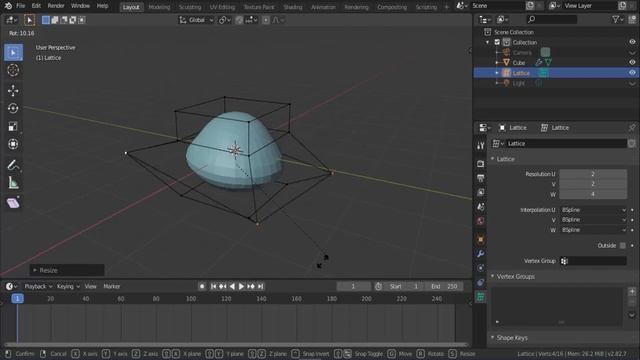Open the Object properties tab

pyautogui.click(x=480, y=239)
